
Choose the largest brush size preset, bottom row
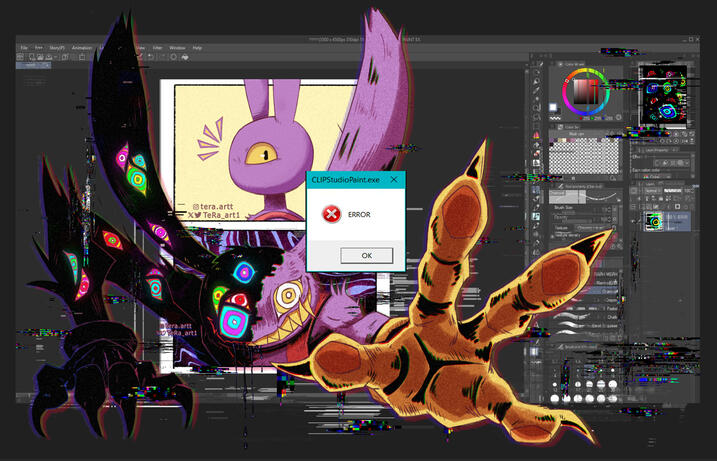click(613, 399)
